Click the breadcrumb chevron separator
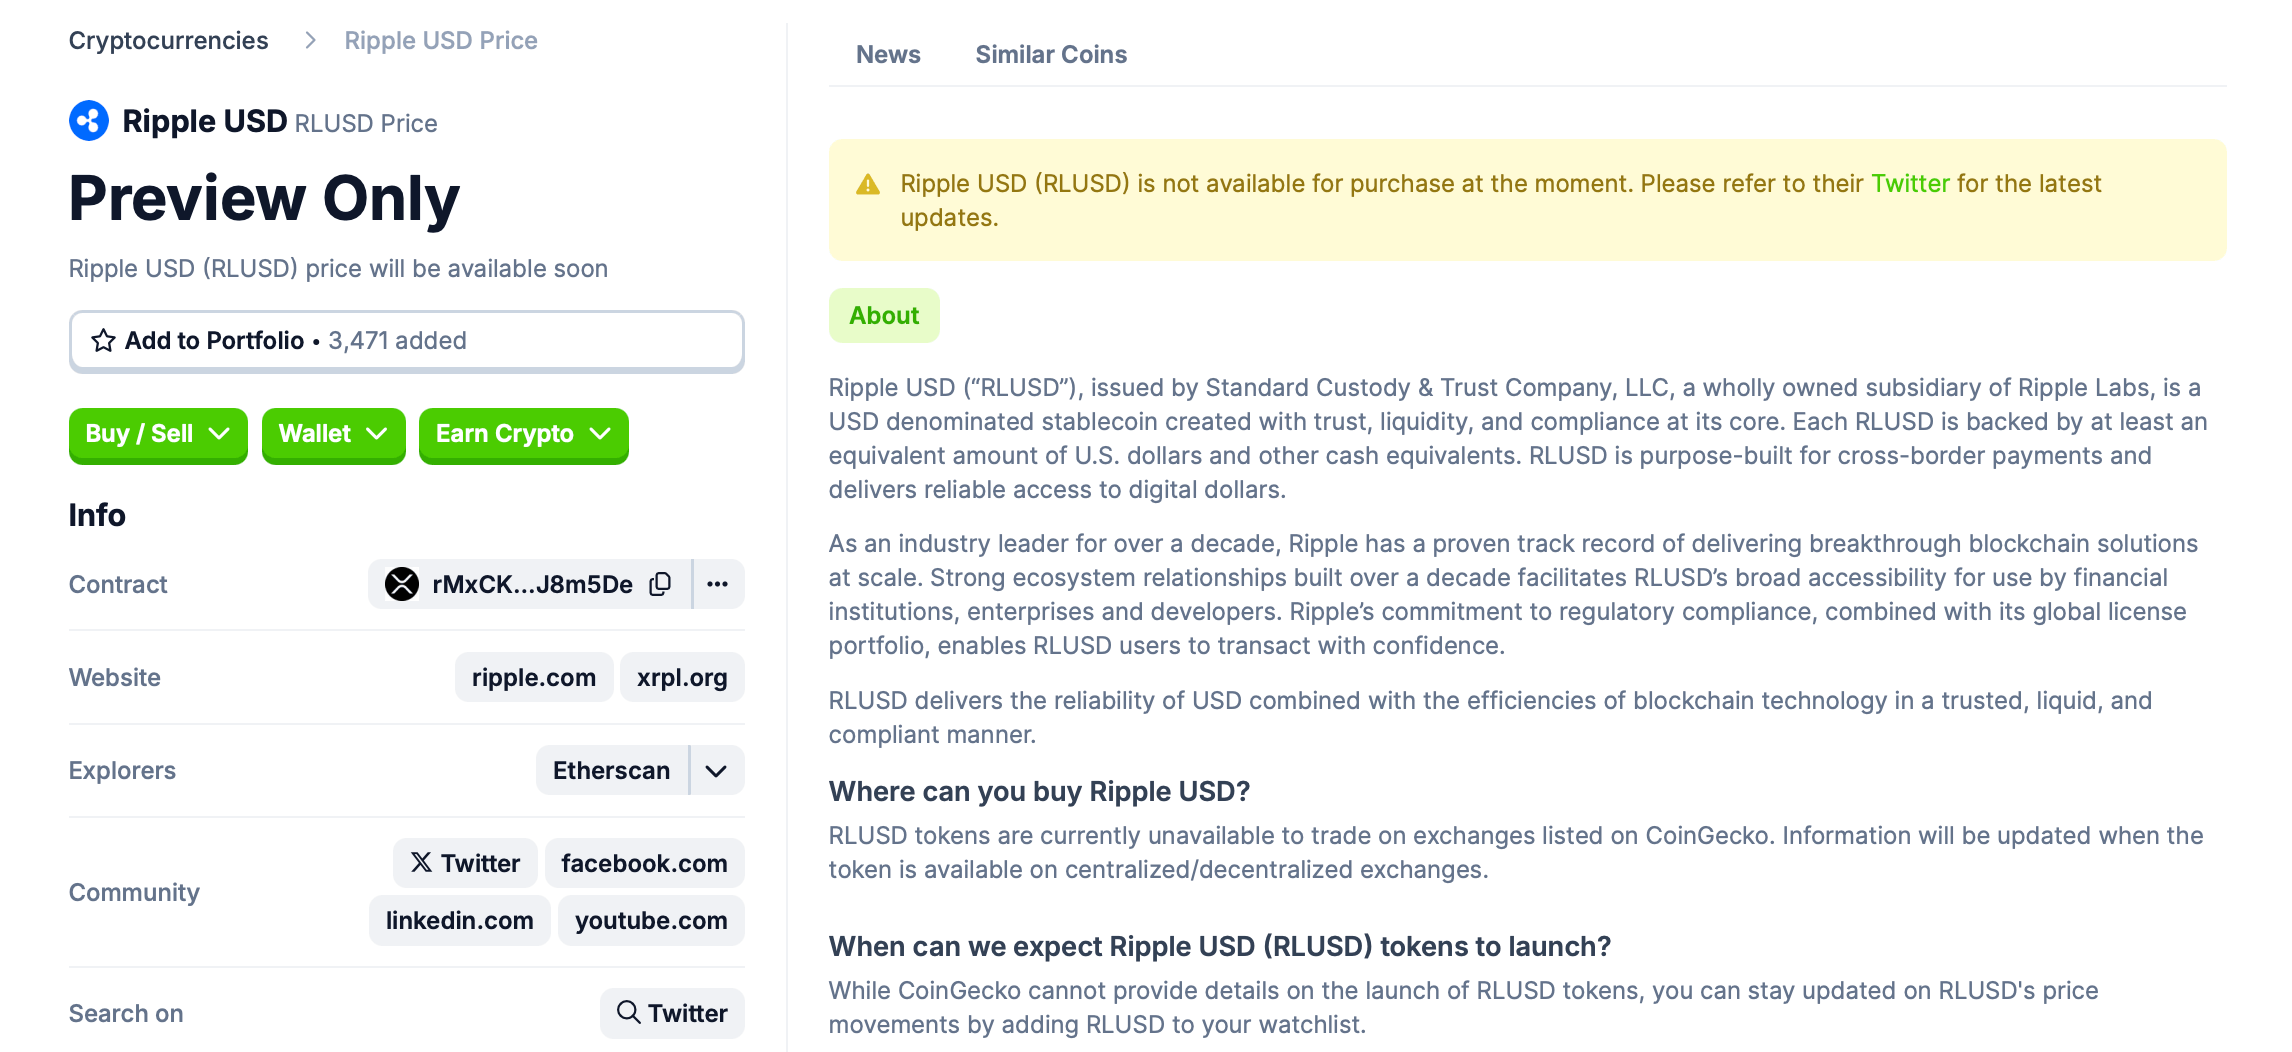Viewport: 2292px width, 1052px height. click(311, 40)
